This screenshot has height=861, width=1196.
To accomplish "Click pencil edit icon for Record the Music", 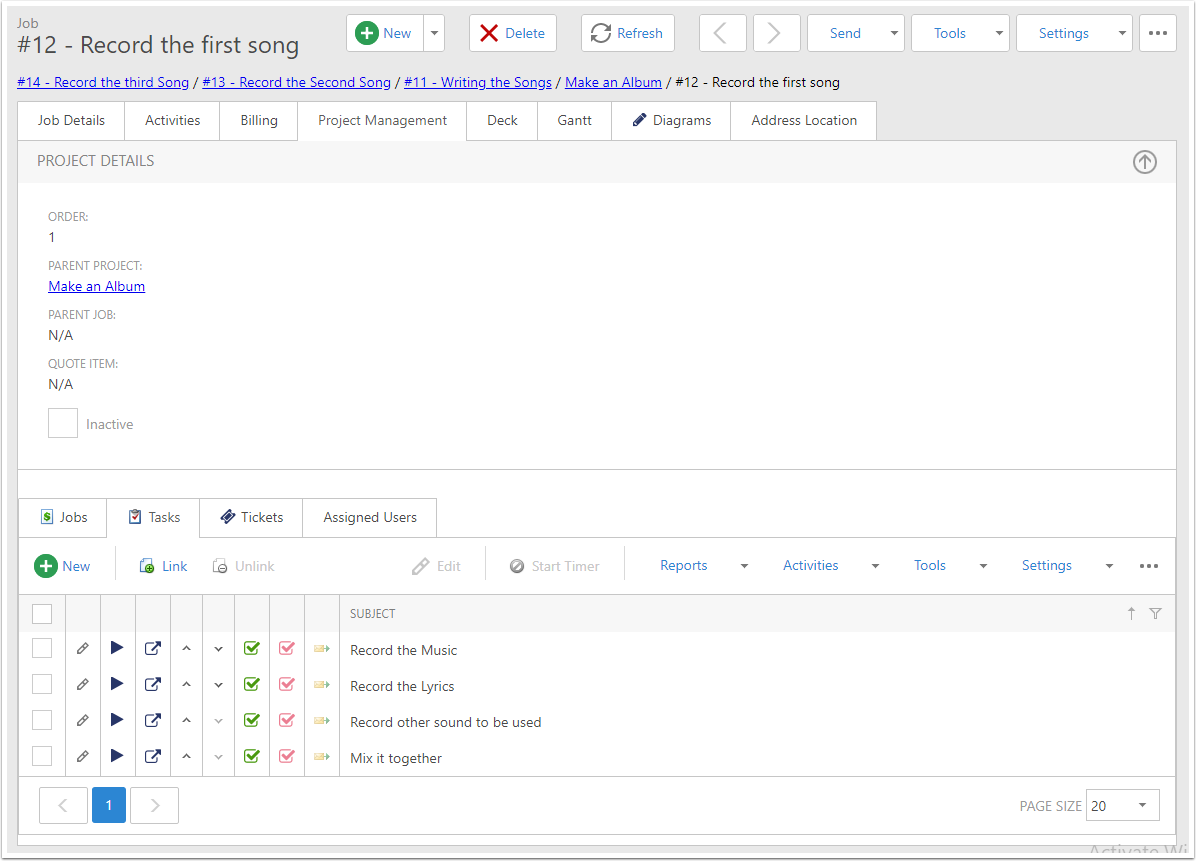I will (x=83, y=649).
